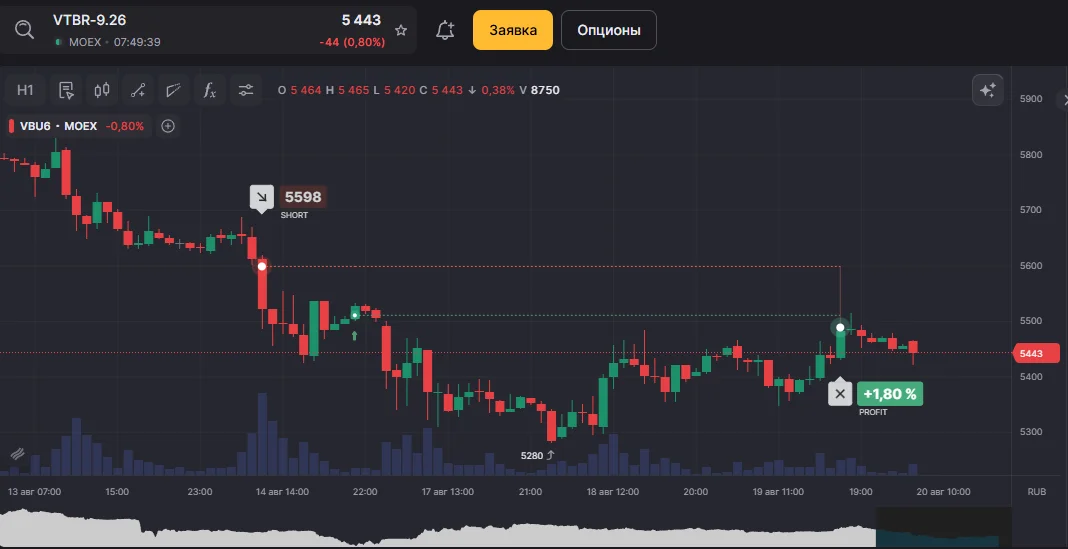Open the instrument search magnifier icon
Viewport: 1068px width, 549px height.
[x=25, y=30]
